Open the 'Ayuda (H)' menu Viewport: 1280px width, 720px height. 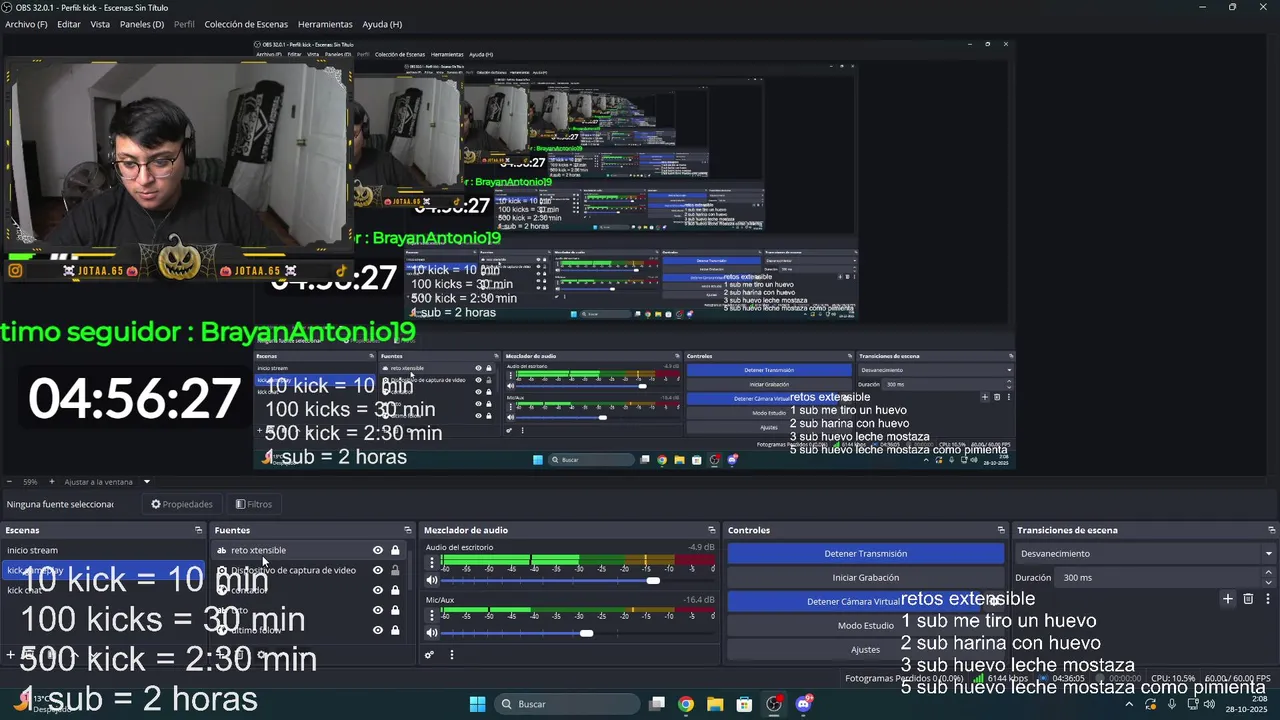click(382, 24)
